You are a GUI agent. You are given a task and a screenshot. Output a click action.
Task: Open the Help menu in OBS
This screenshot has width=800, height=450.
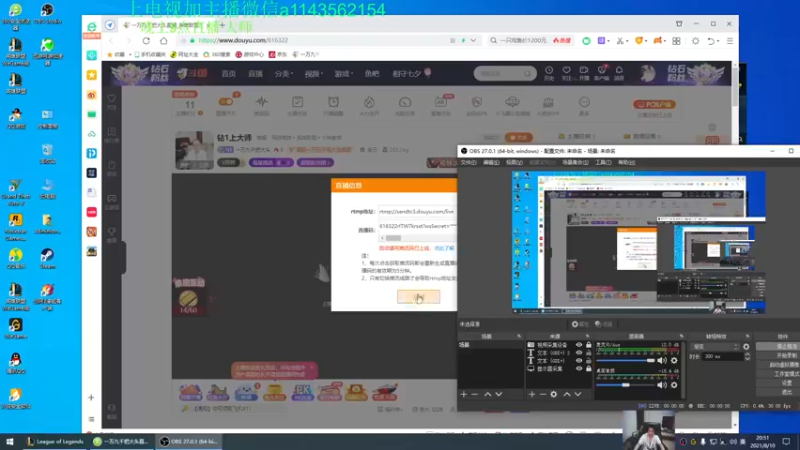[627, 162]
